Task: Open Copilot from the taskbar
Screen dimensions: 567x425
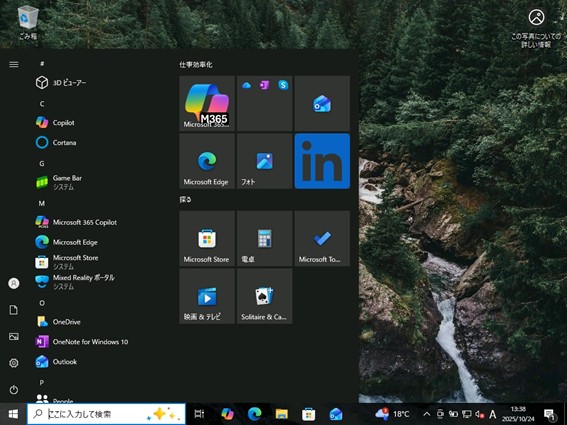Action: pos(227,414)
